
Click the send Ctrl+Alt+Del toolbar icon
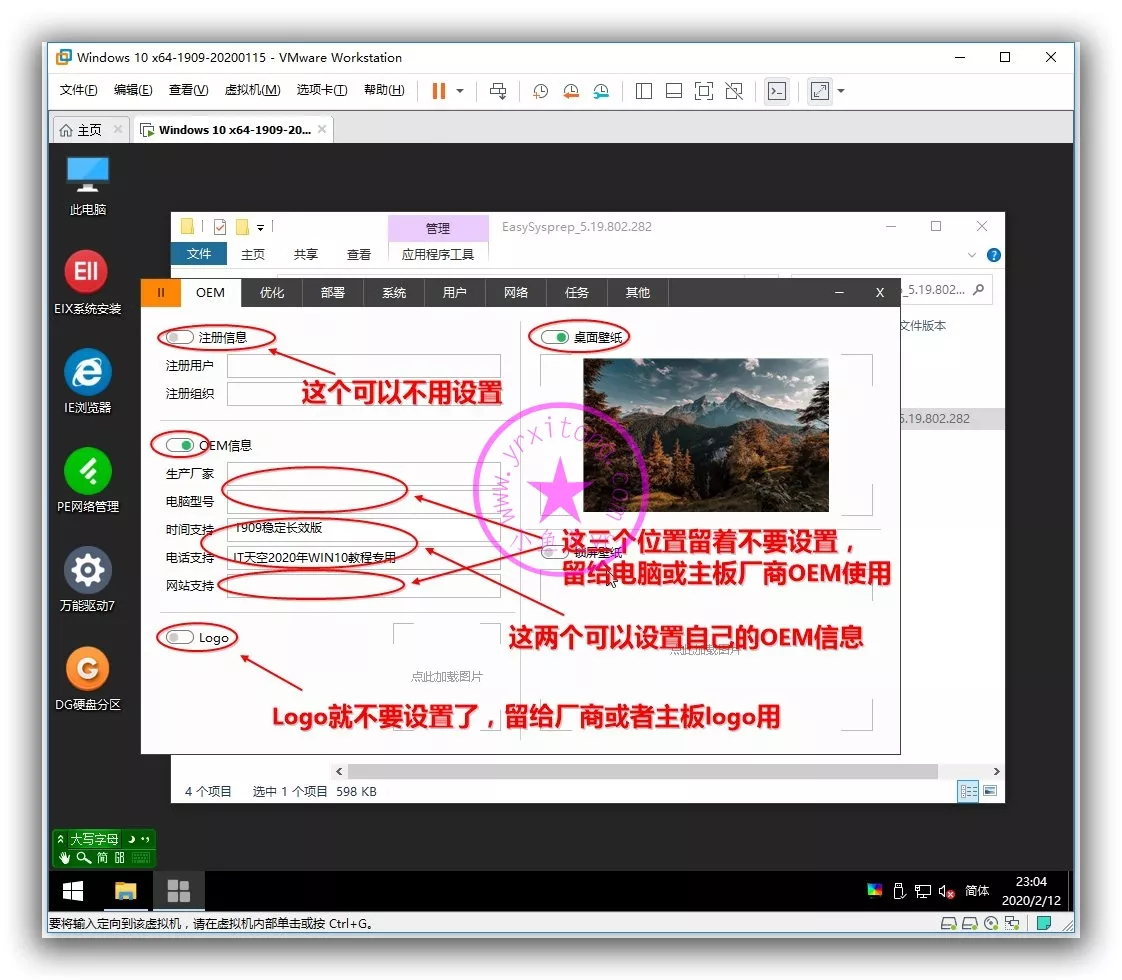[x=498, y=91]
